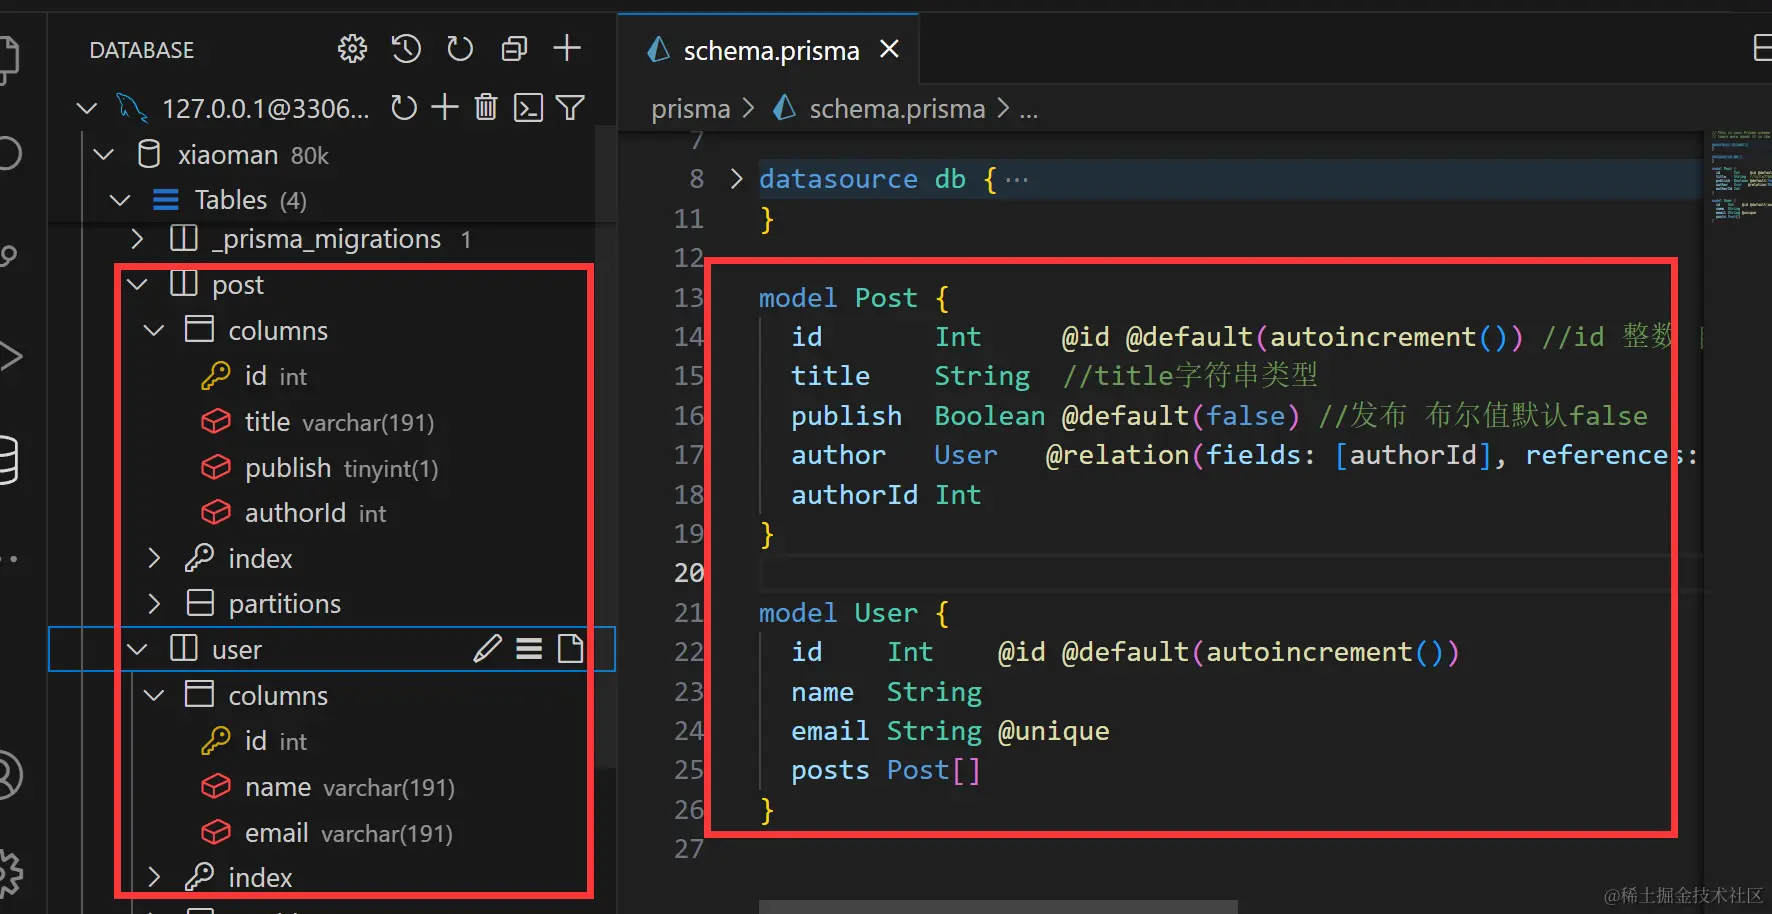Open new file icon on user row

[570, 649]
